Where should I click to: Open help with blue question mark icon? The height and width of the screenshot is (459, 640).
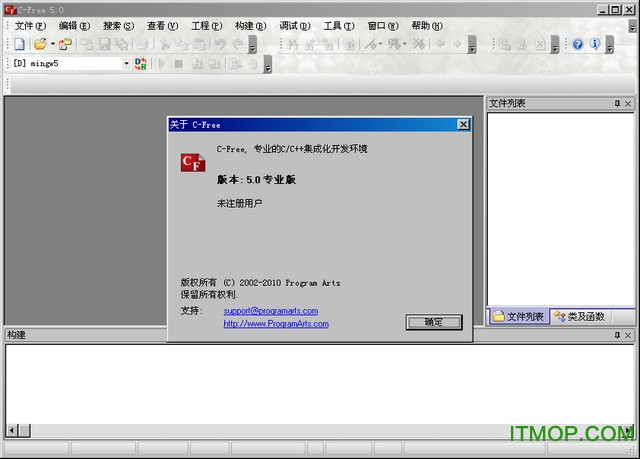click(x=578, y=44)
